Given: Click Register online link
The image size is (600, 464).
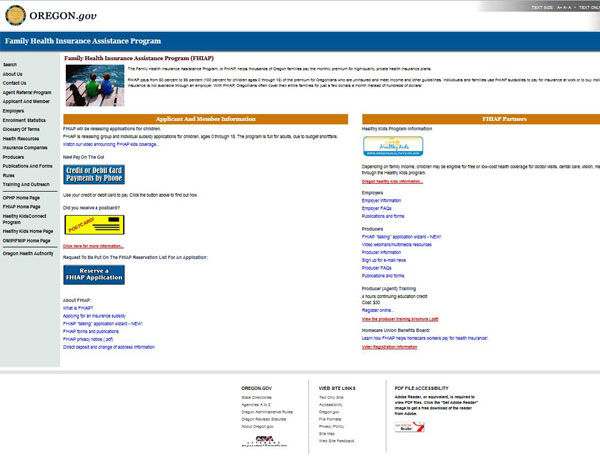Looking at the screenshot, I should pos(378,310).
